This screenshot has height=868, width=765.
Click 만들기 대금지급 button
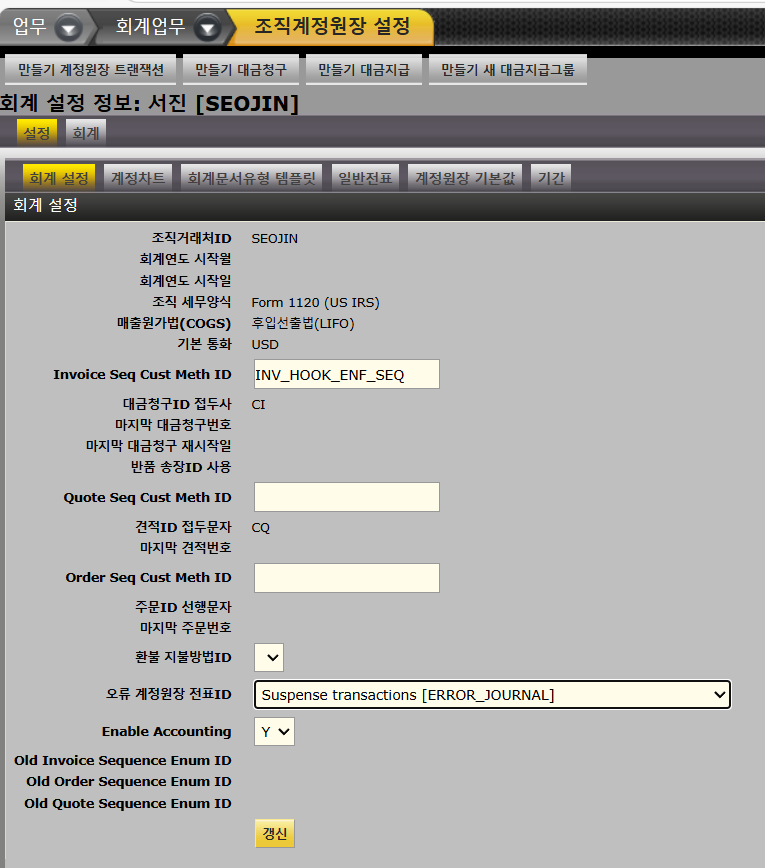[x=364, y=70]
